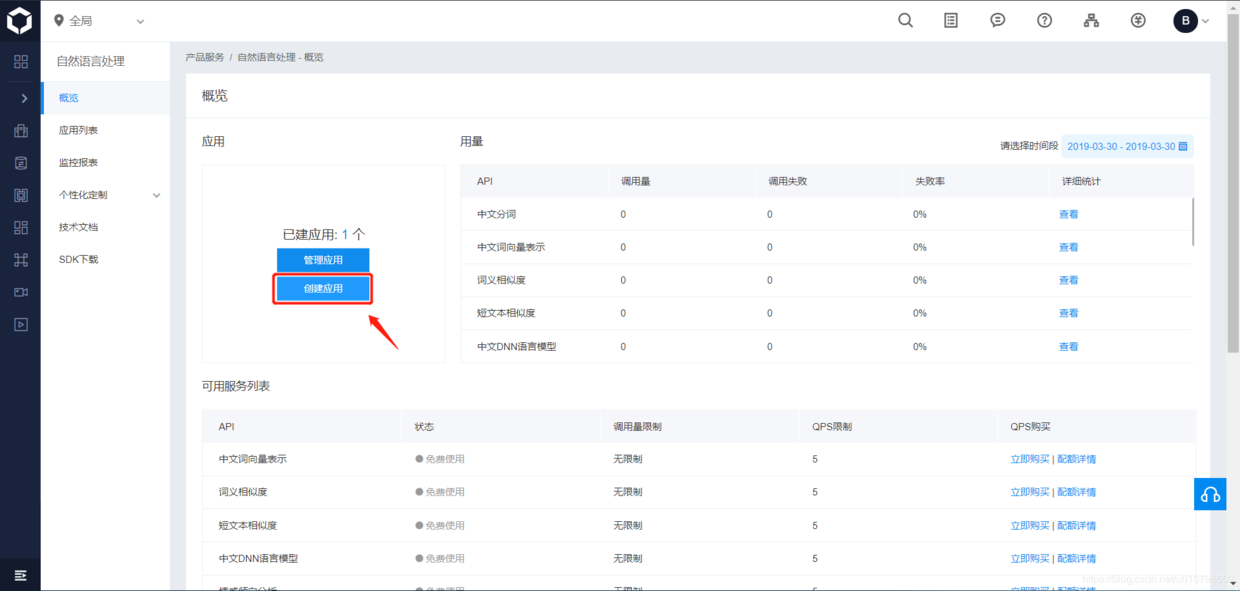Select 监控报表 in the left menu
This screenshot has width=1240, height=591.
(x=106, y=162)
